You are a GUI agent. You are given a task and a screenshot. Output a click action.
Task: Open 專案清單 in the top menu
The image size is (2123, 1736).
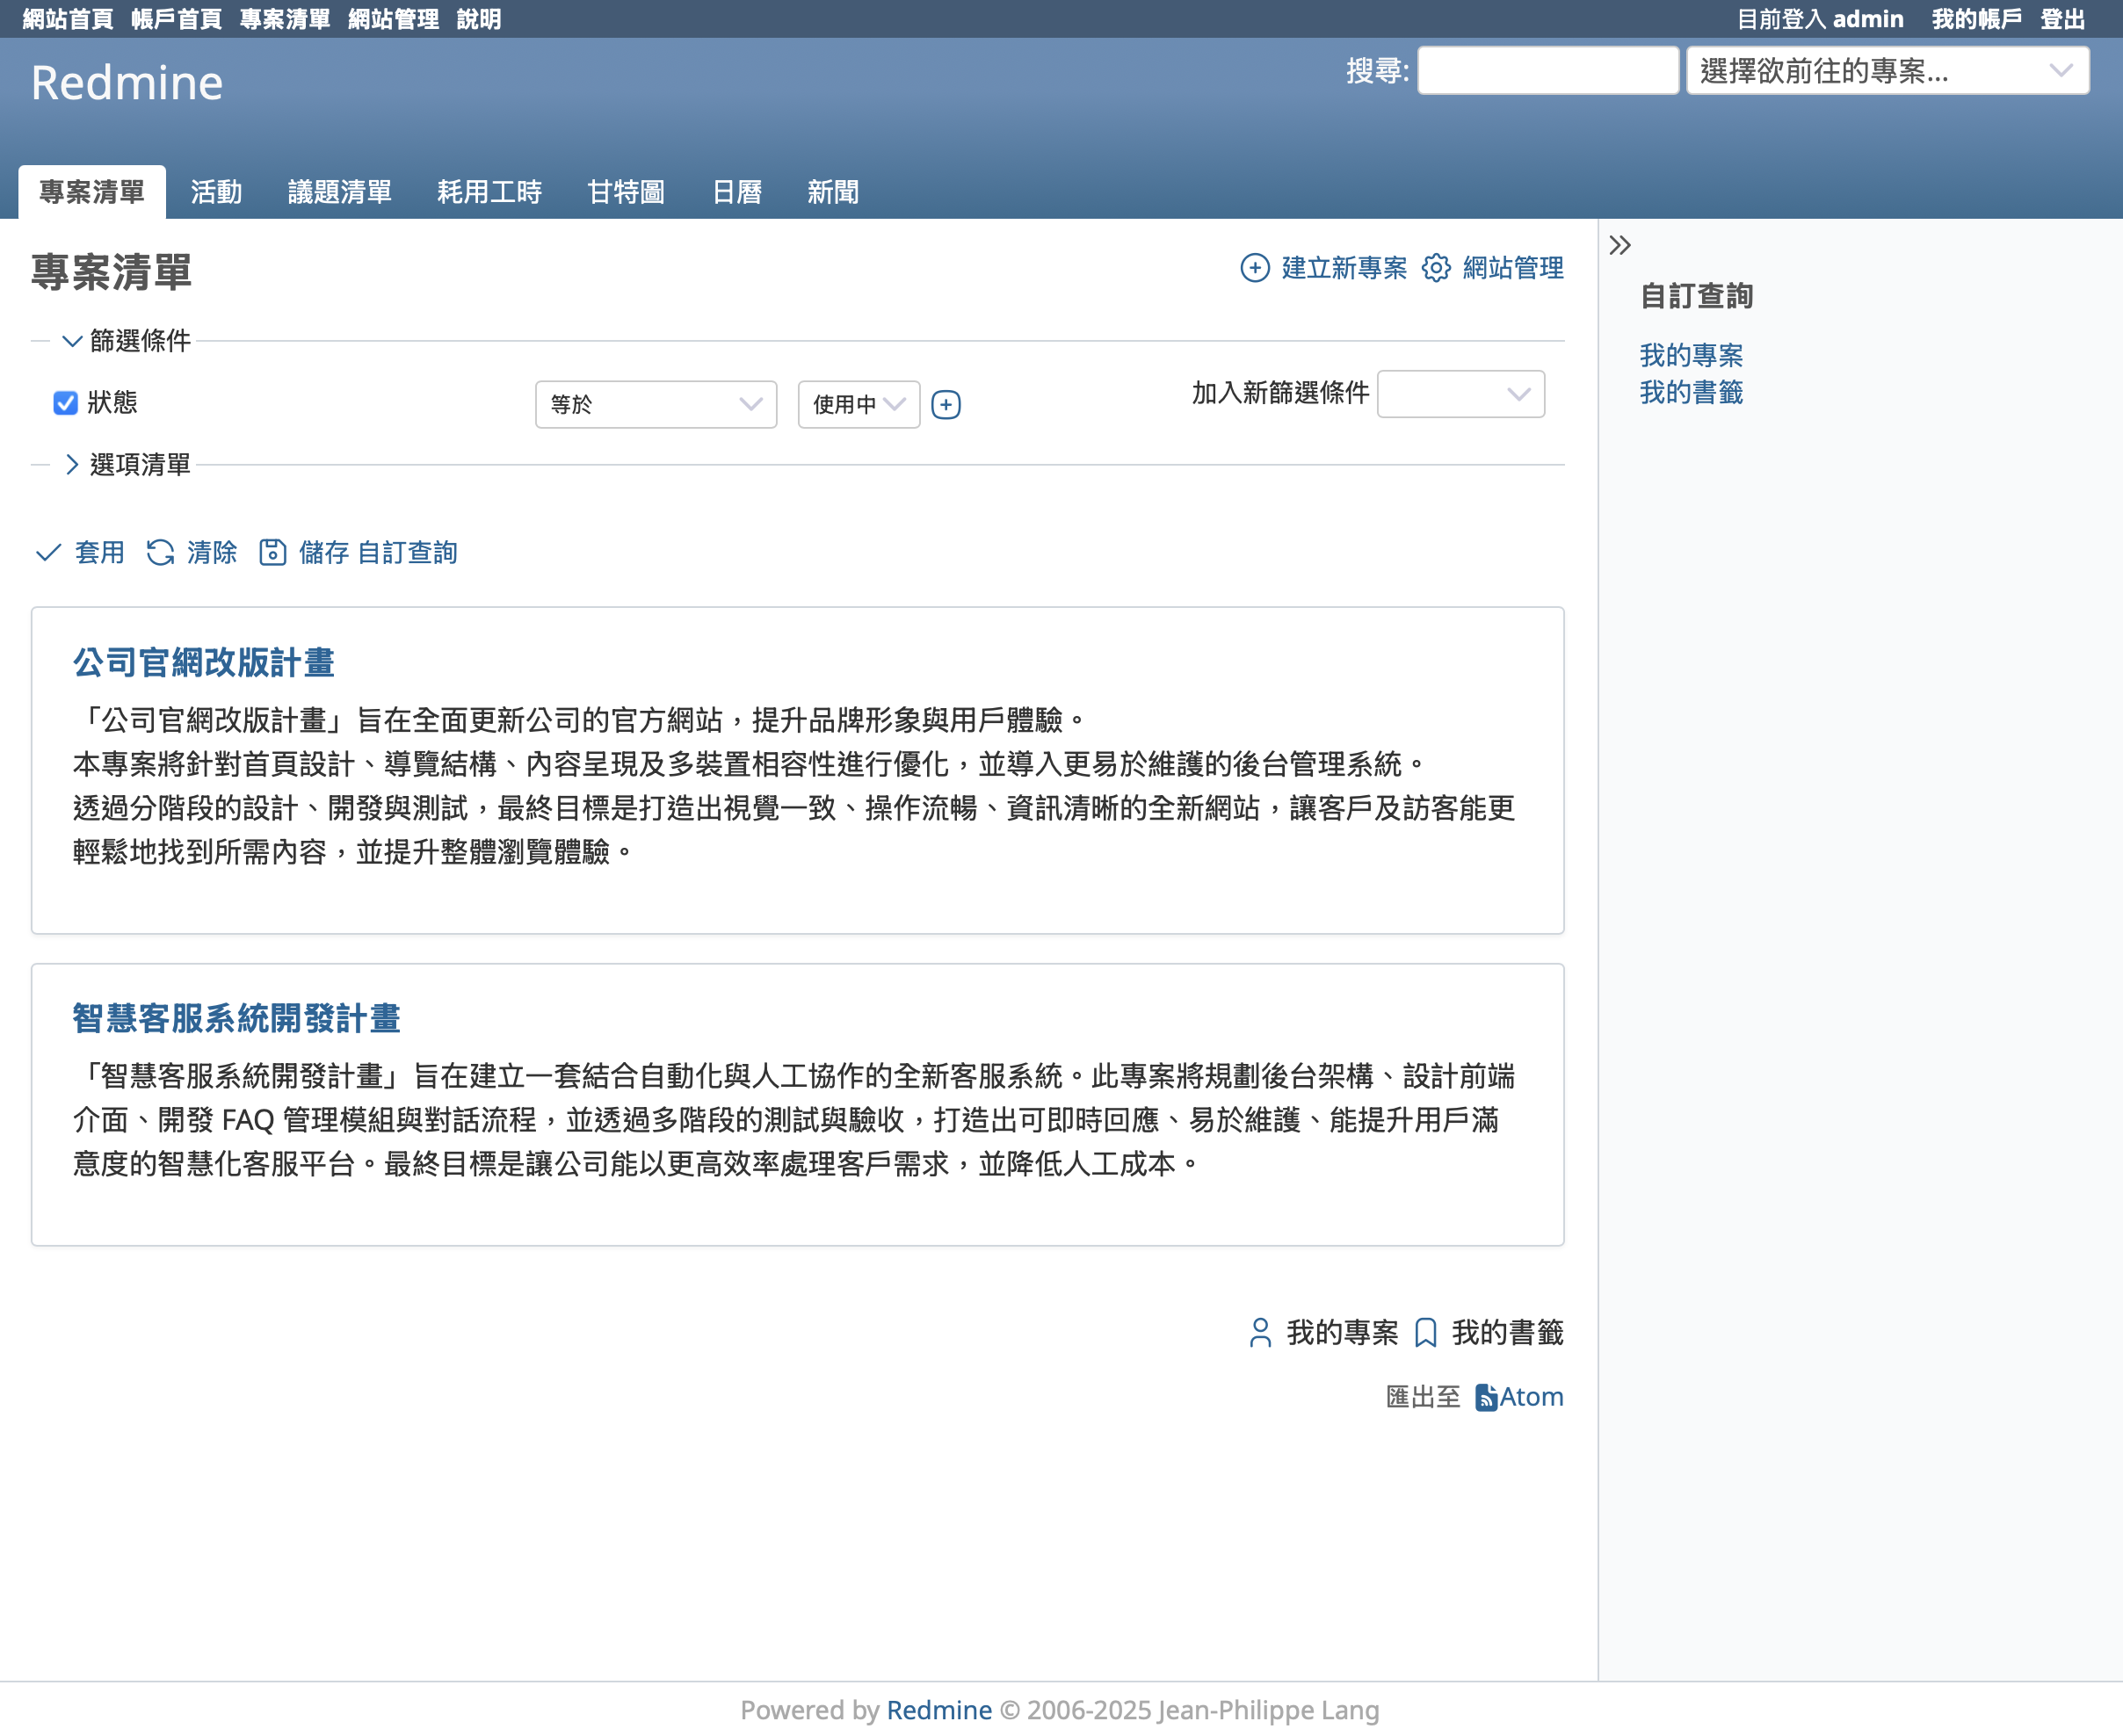pos(285,19)
